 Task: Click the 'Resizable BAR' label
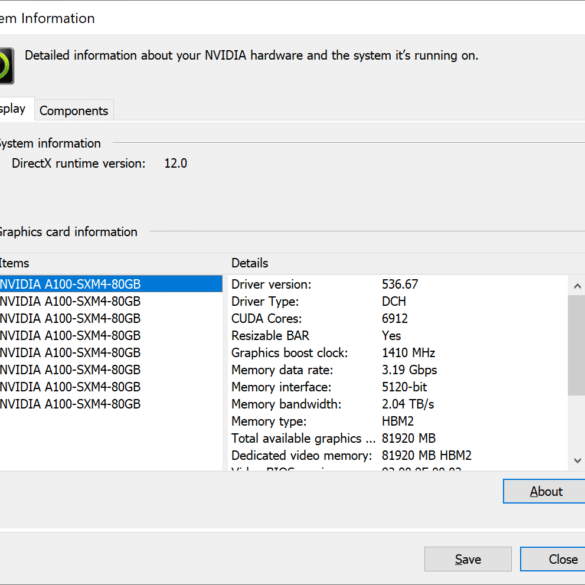coord(270,336)
